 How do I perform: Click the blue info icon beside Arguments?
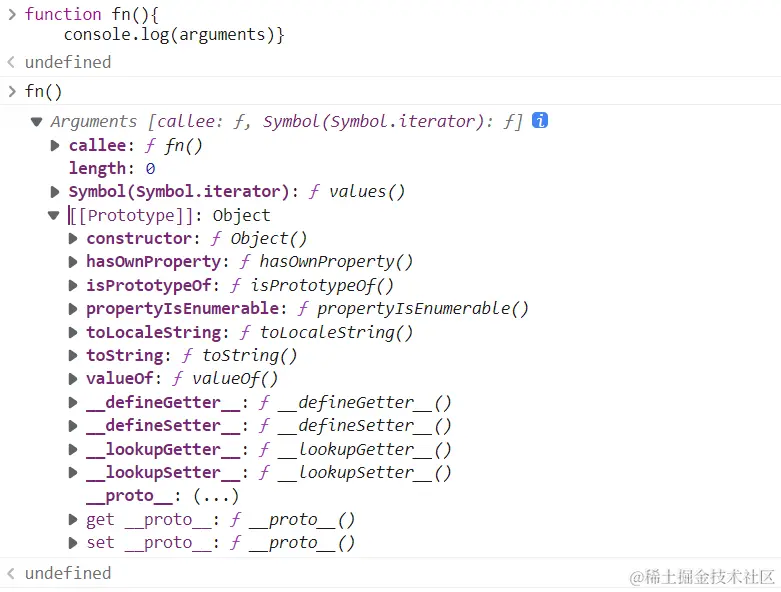tap(540, 120)
